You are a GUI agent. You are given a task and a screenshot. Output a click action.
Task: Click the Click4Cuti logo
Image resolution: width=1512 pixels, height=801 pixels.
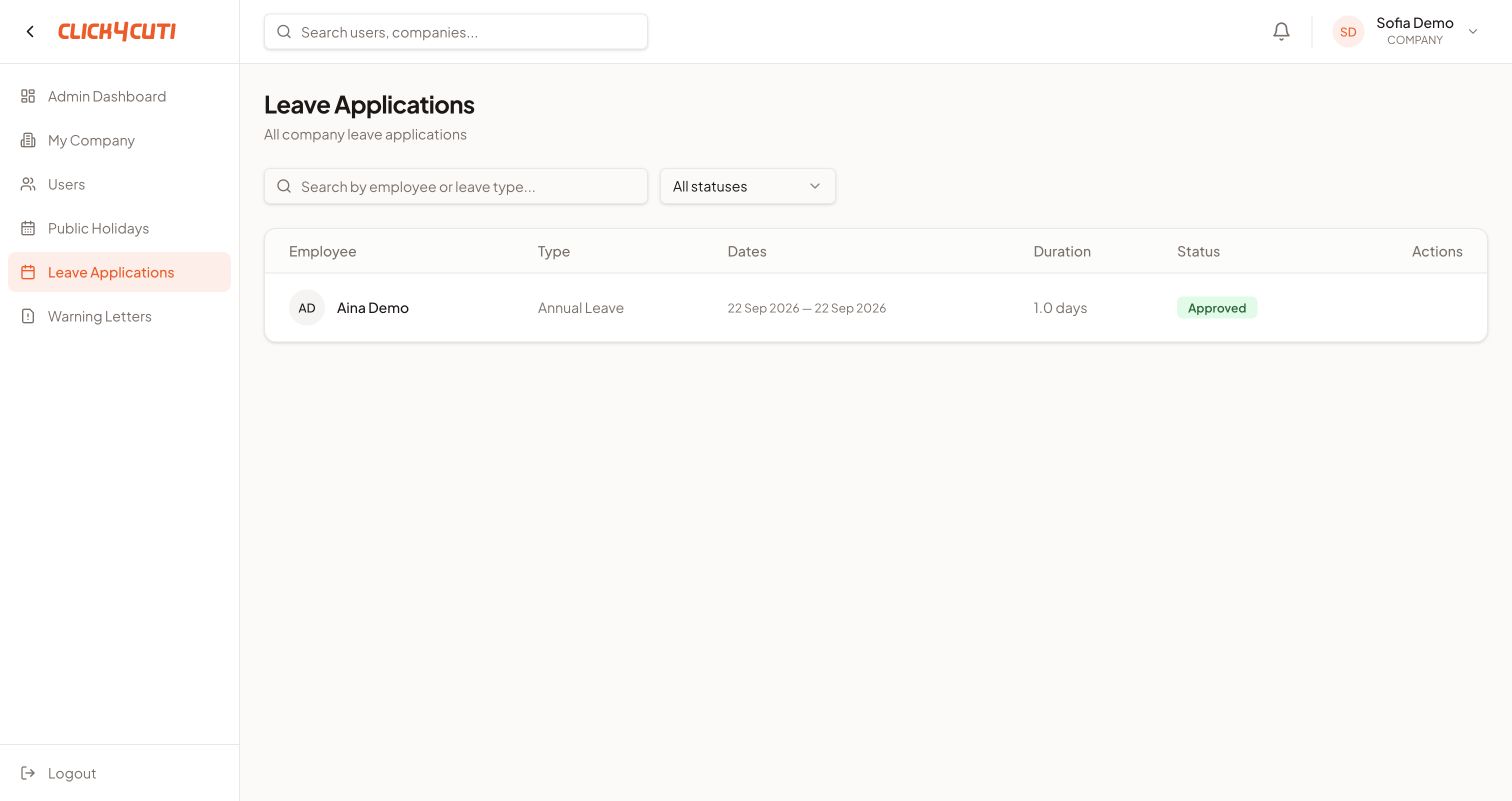(x=117, y=32)
